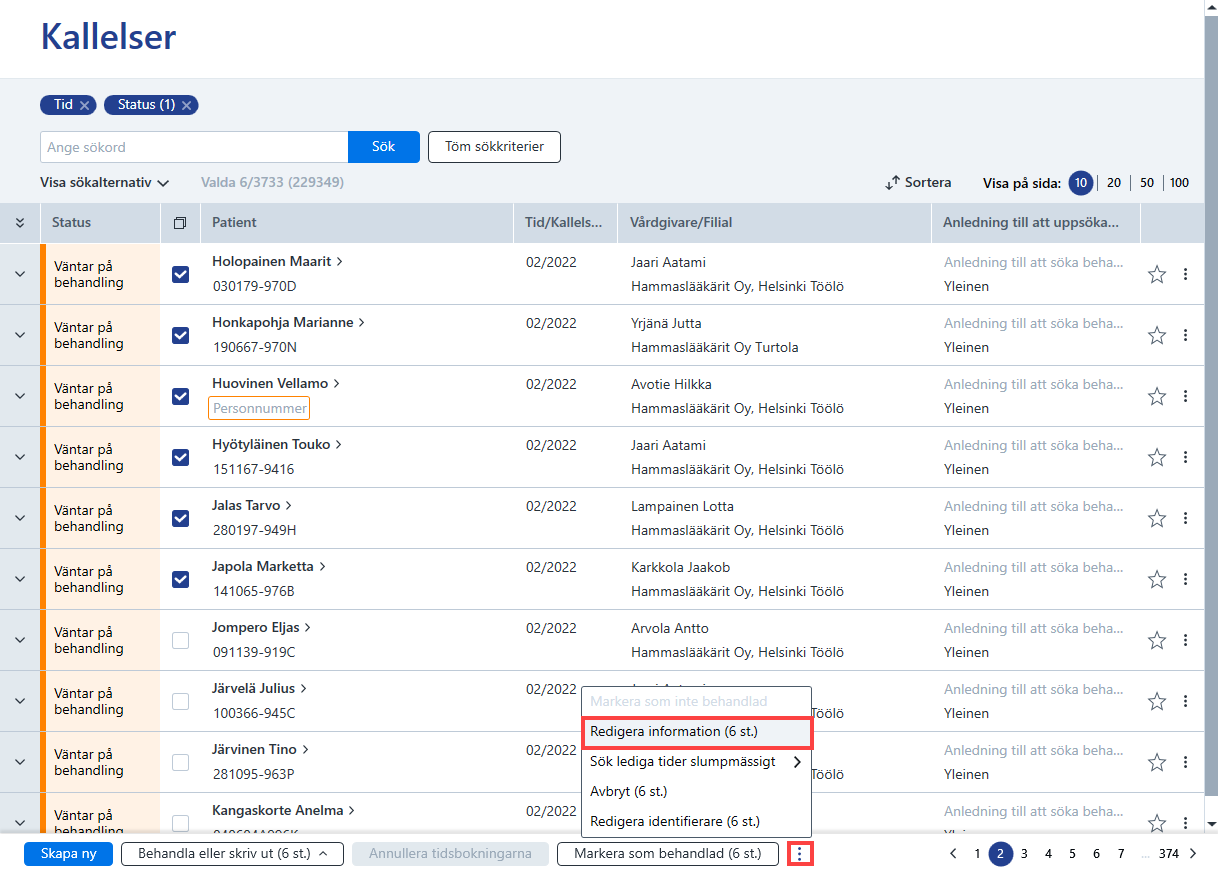Expand Visa sökalternativ search options
This screenshot has height=872, width=1218.
[105, 183]
